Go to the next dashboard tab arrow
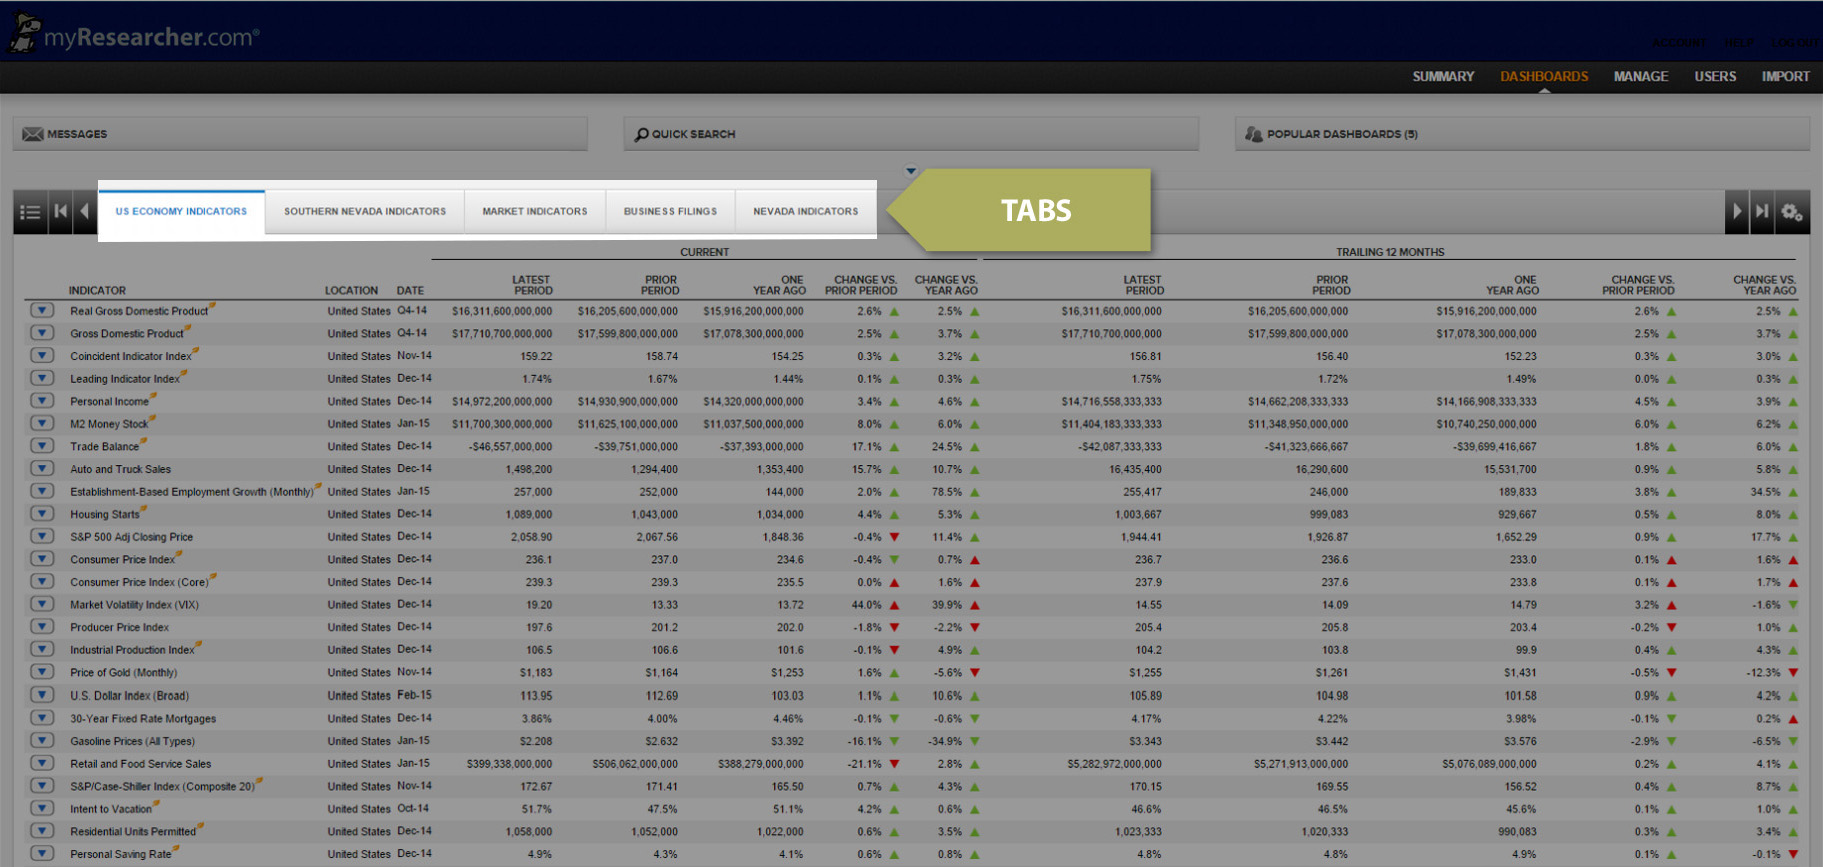Image resolution: width=1823 pixels, height=867 pixels. (1737, 212)
